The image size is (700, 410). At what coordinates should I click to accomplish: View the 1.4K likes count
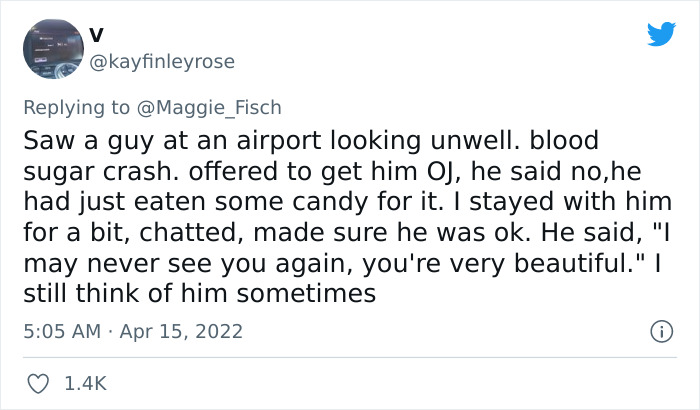[x=85, y=382]
